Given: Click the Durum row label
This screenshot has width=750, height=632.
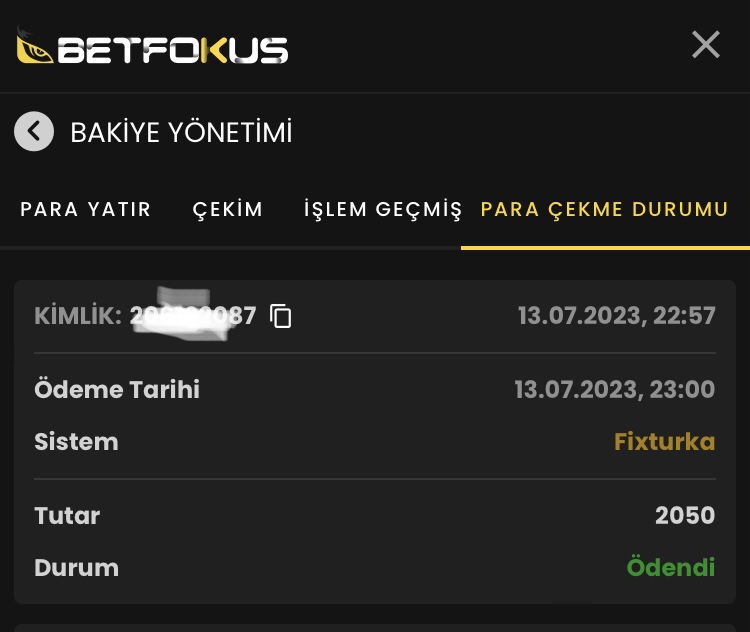Looking at the screenshot, I should click(76, 567).
